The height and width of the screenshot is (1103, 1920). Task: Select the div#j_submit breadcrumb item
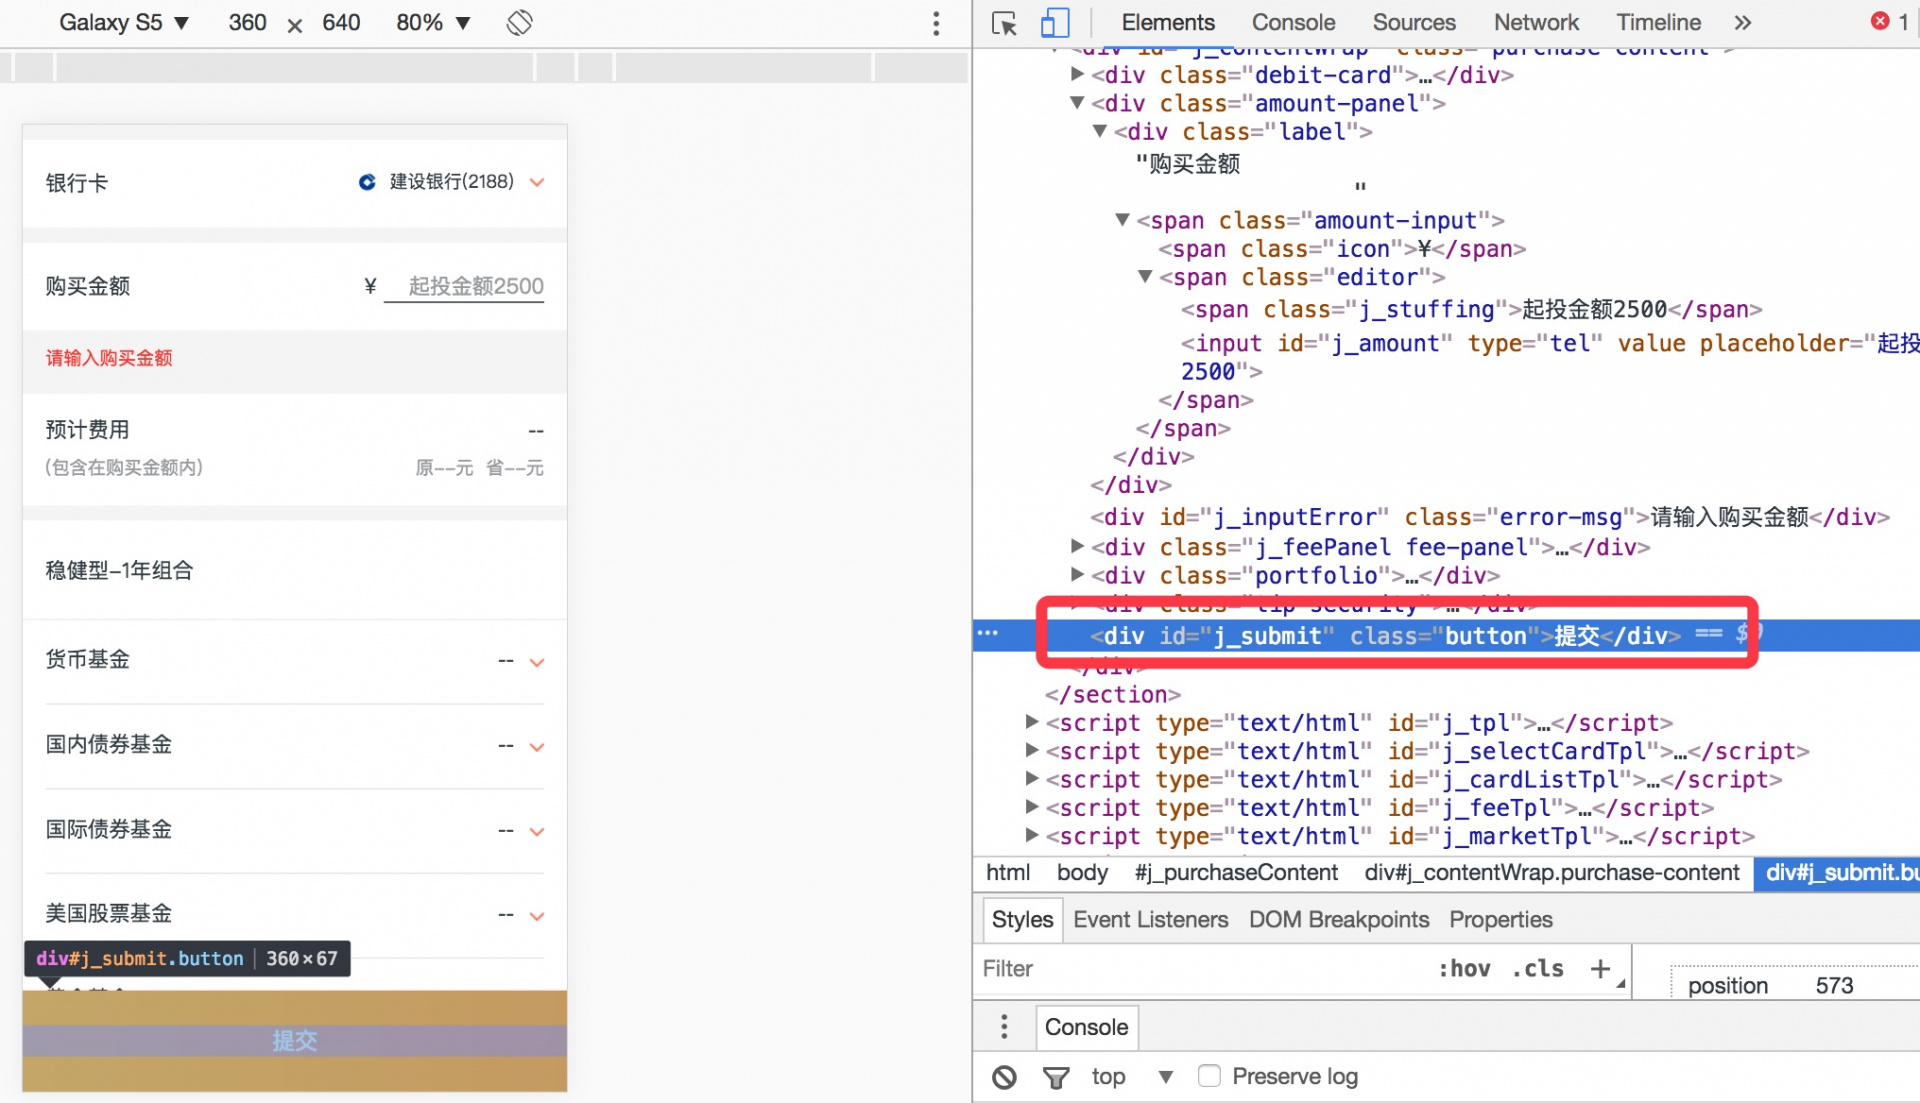[1838, 873]
